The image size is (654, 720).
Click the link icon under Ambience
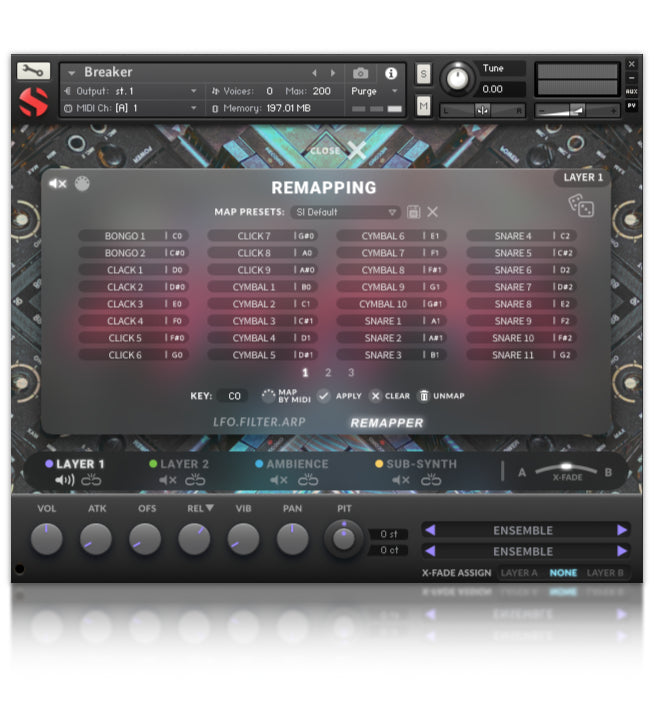coord(309,481)
